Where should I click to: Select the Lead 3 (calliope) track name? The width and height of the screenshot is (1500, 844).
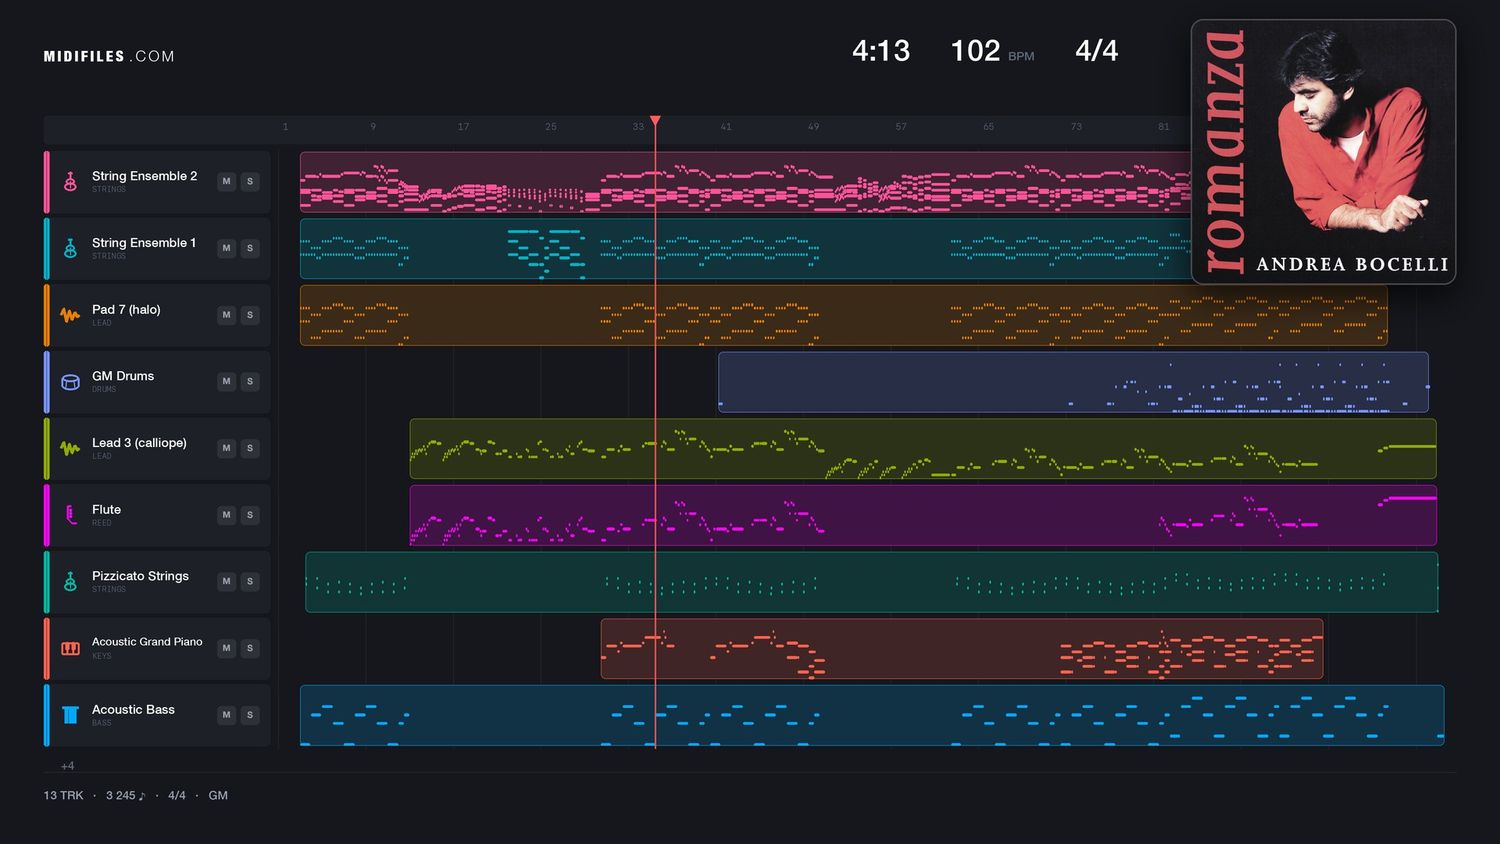point(139,443)
